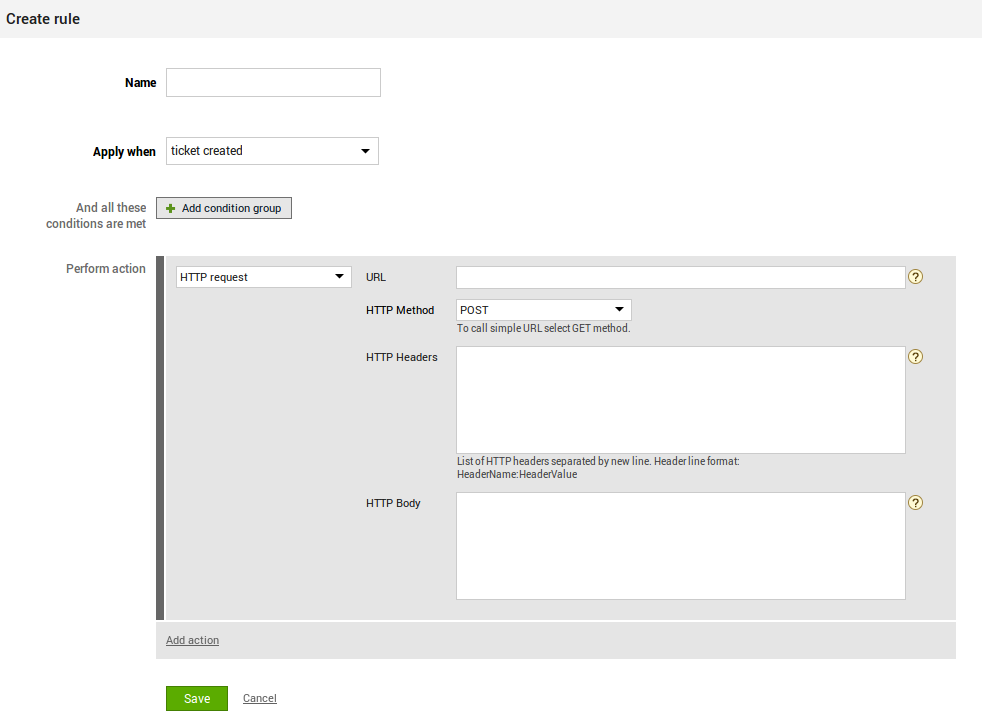
Task: Click the help icon for HTTP Body
Action: (915, 503)
